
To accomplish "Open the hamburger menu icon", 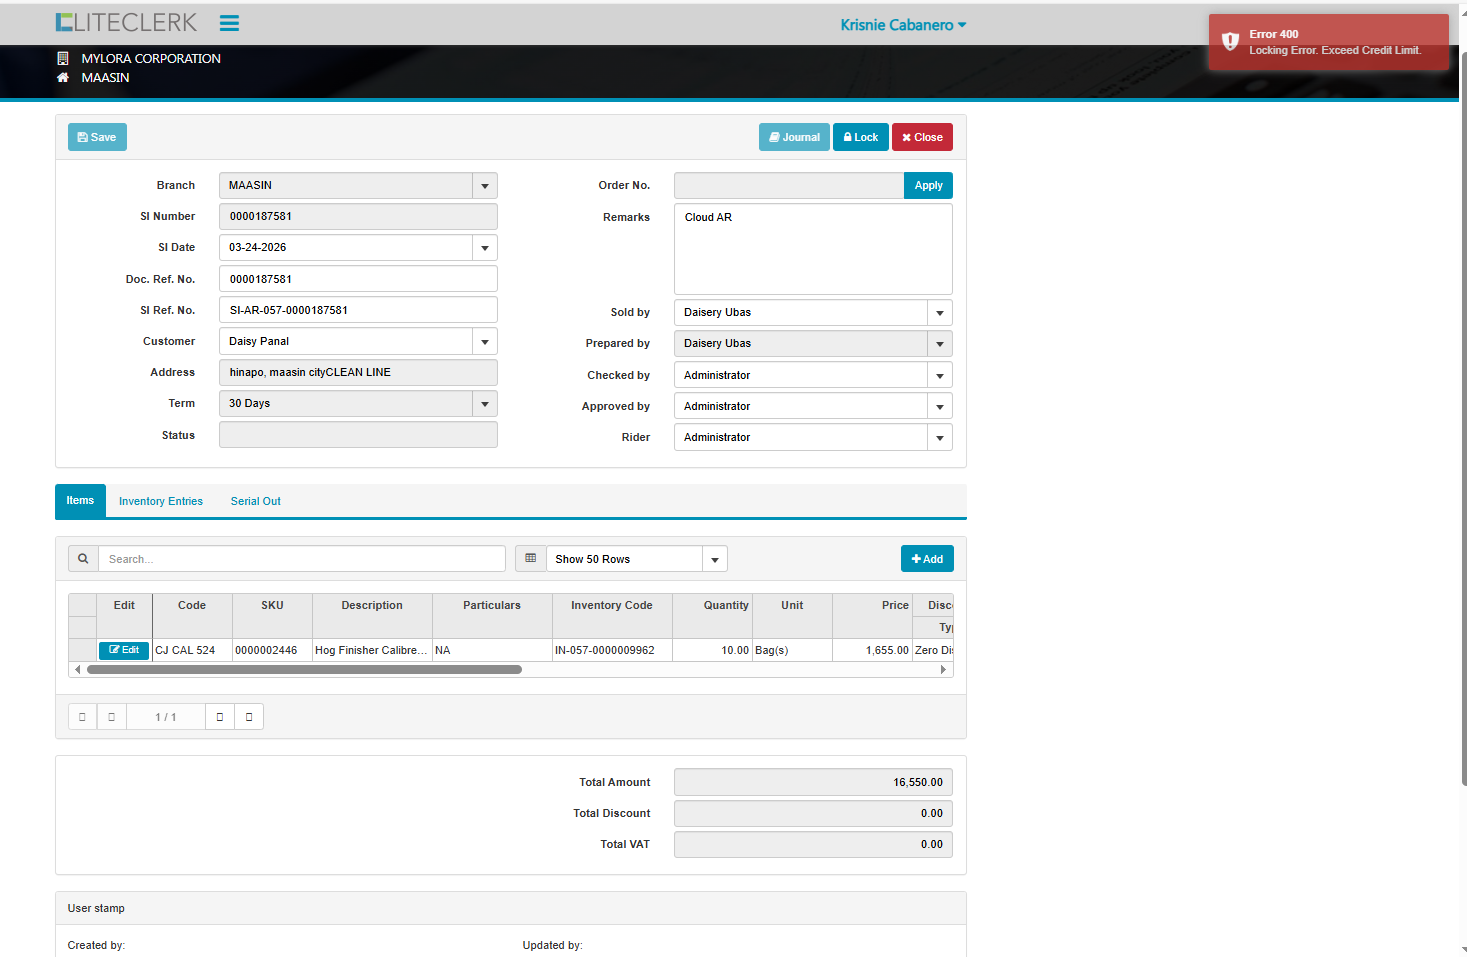I will coord(229,23).
